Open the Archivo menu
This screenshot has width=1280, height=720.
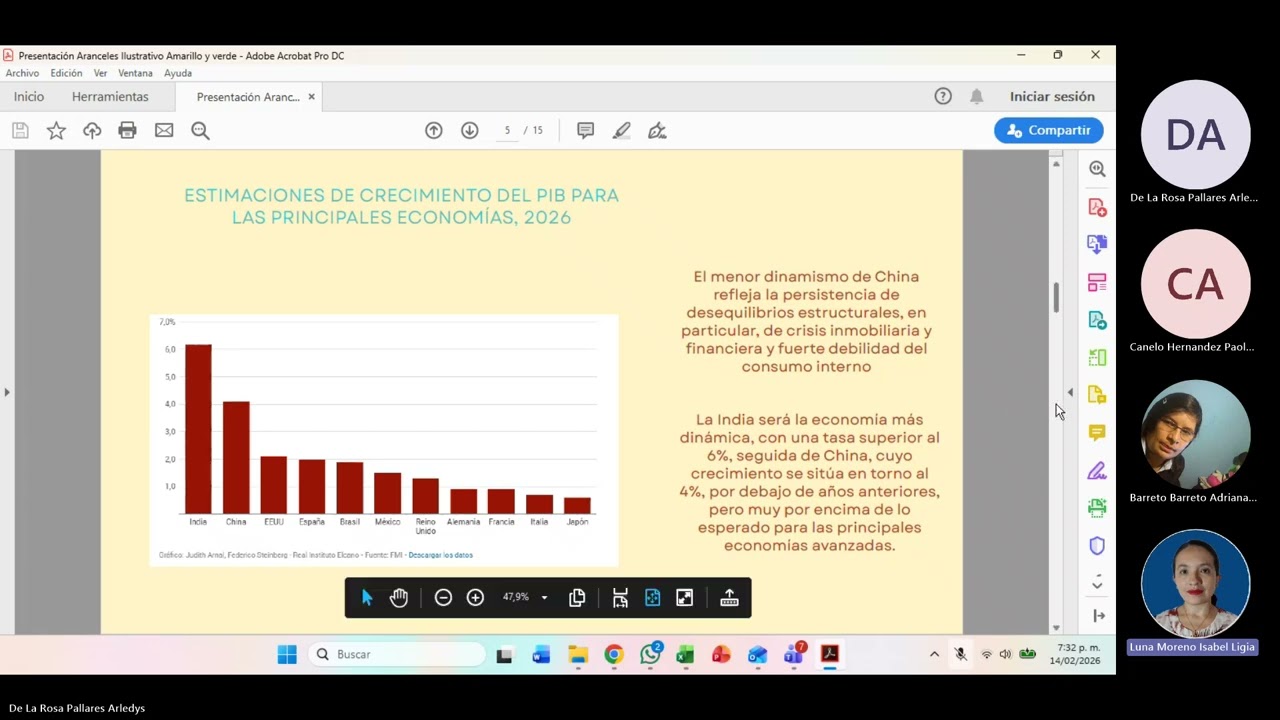(22, 73)
